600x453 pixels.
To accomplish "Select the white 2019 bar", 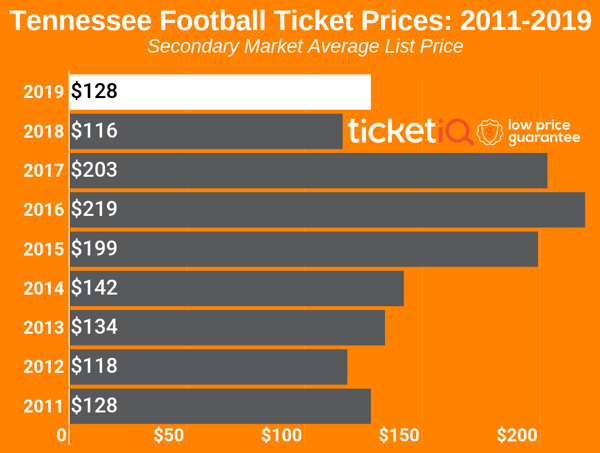I will (220, 92).
